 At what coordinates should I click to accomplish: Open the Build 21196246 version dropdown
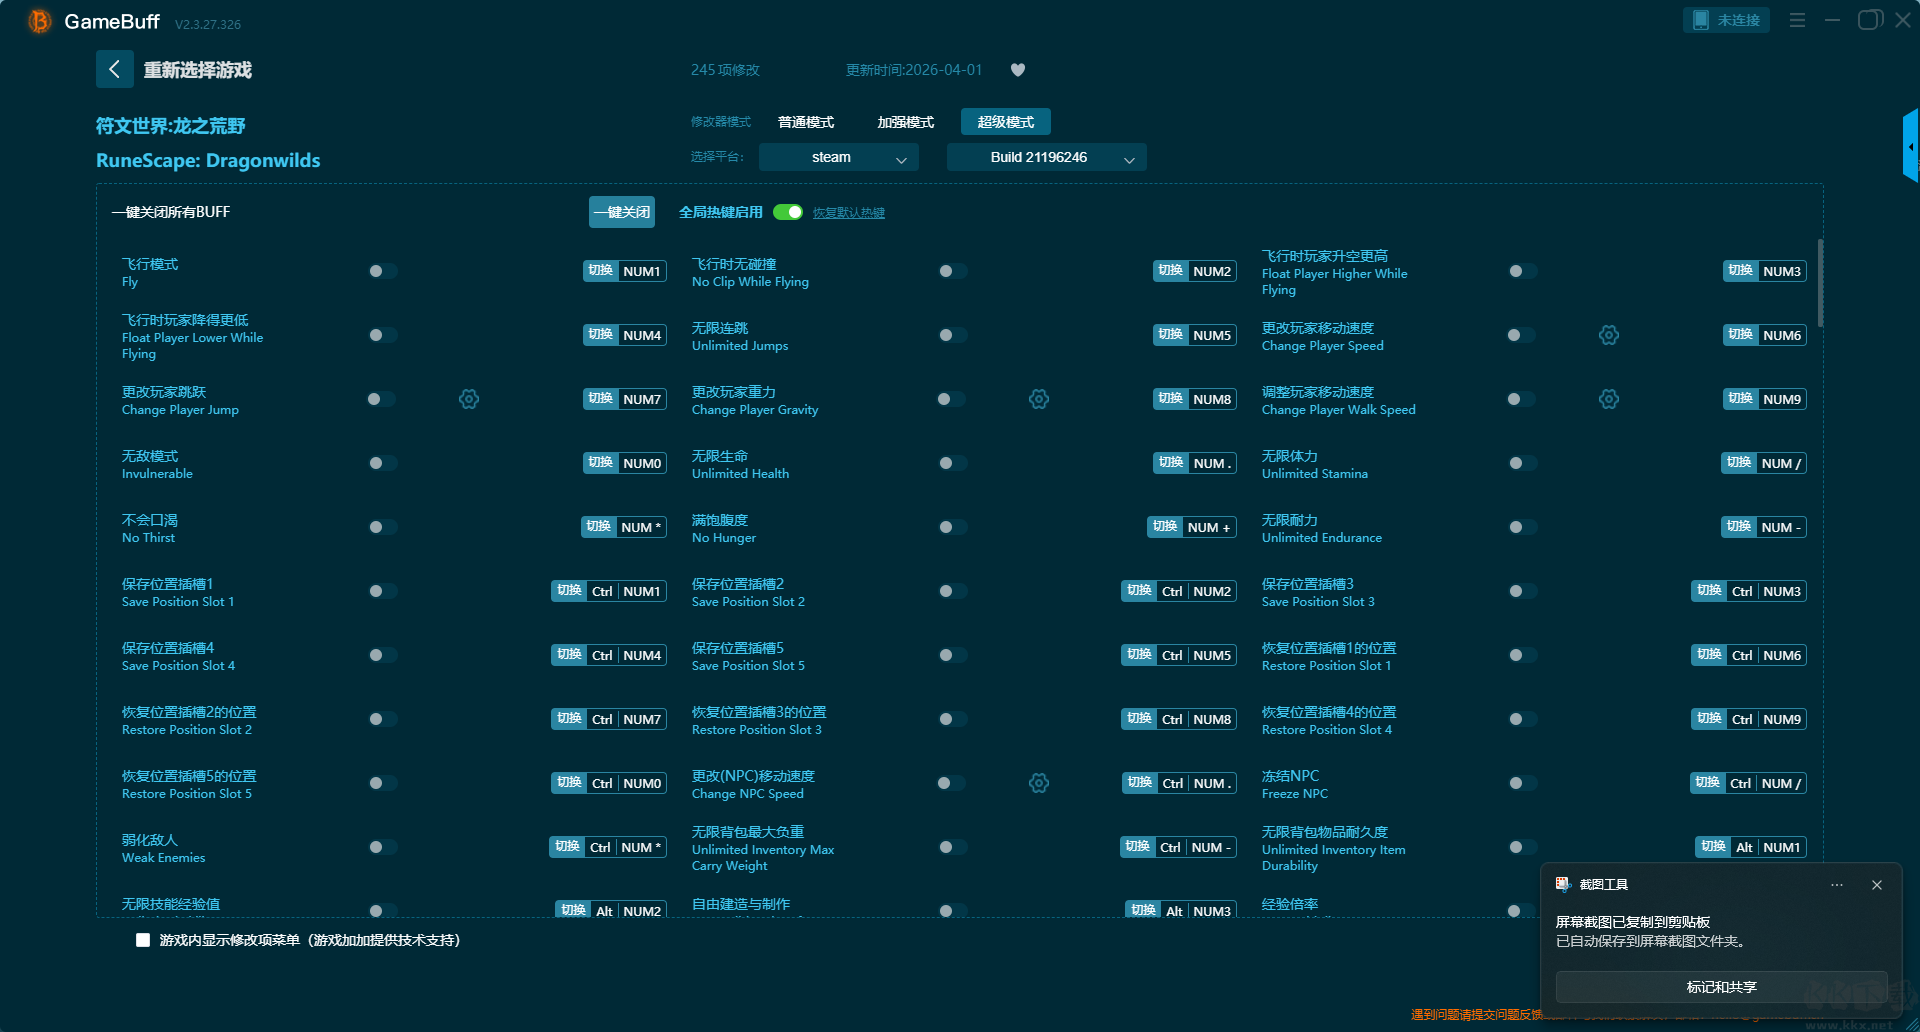[x=1046, y=157]
